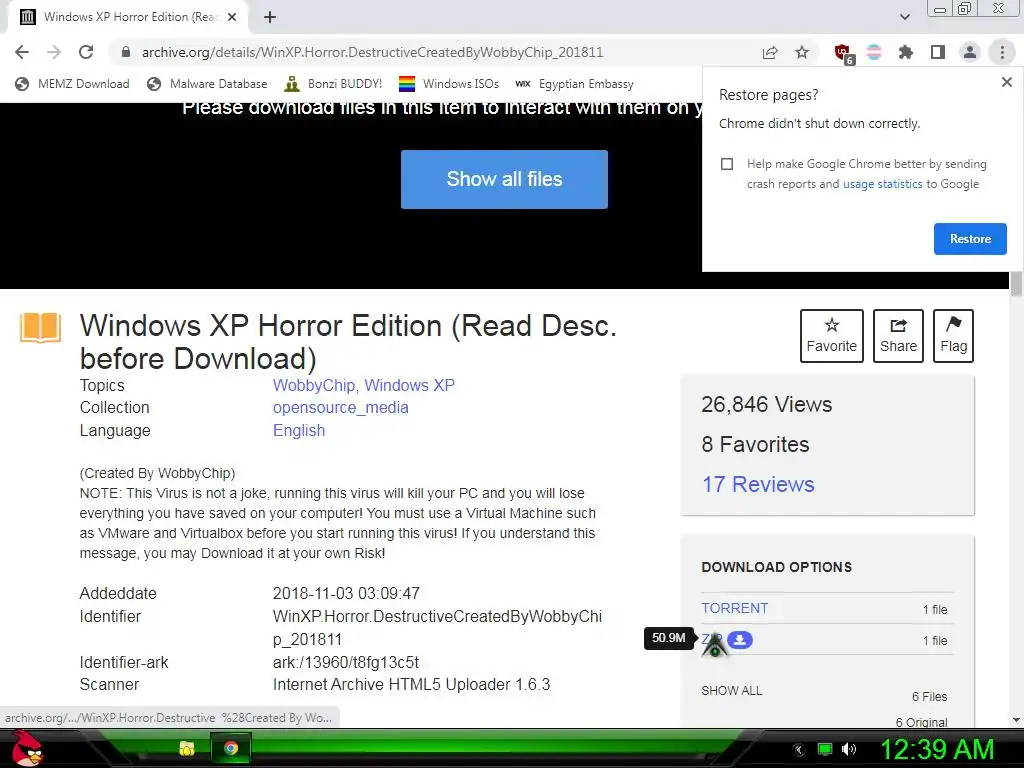
Task: Click Show all files button
Action: click(x=504, y=180)
